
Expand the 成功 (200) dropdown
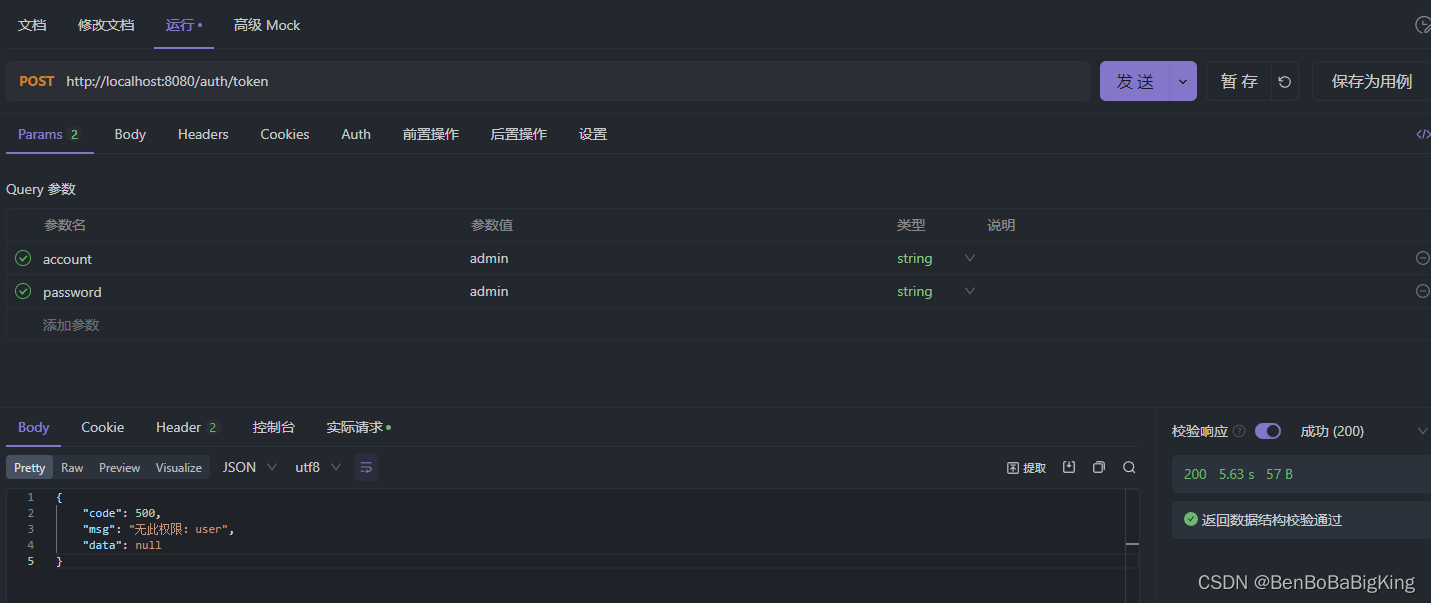coord(1424,431)
